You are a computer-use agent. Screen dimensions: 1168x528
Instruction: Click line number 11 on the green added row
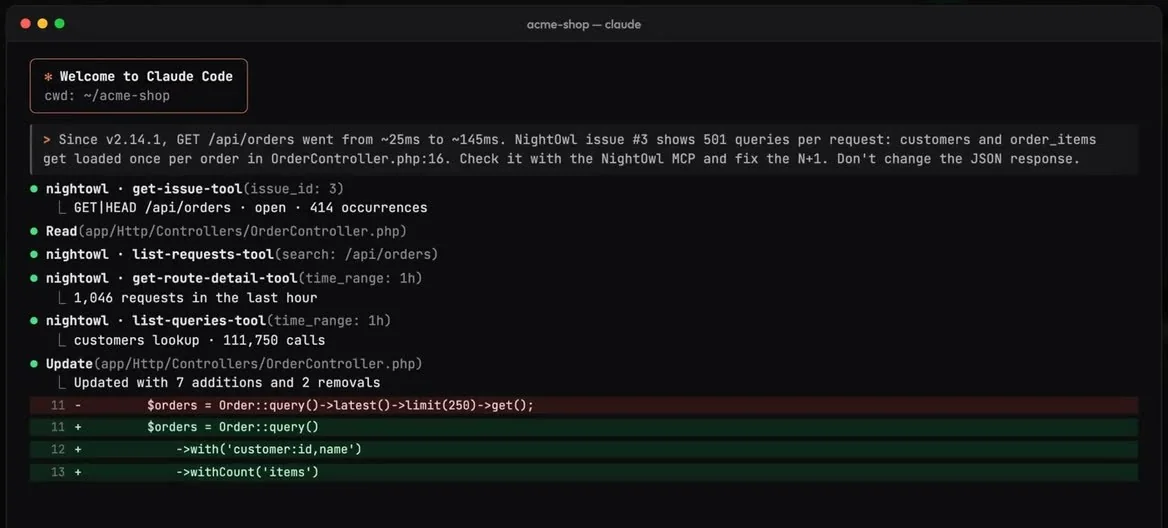[x=58, y=427]
